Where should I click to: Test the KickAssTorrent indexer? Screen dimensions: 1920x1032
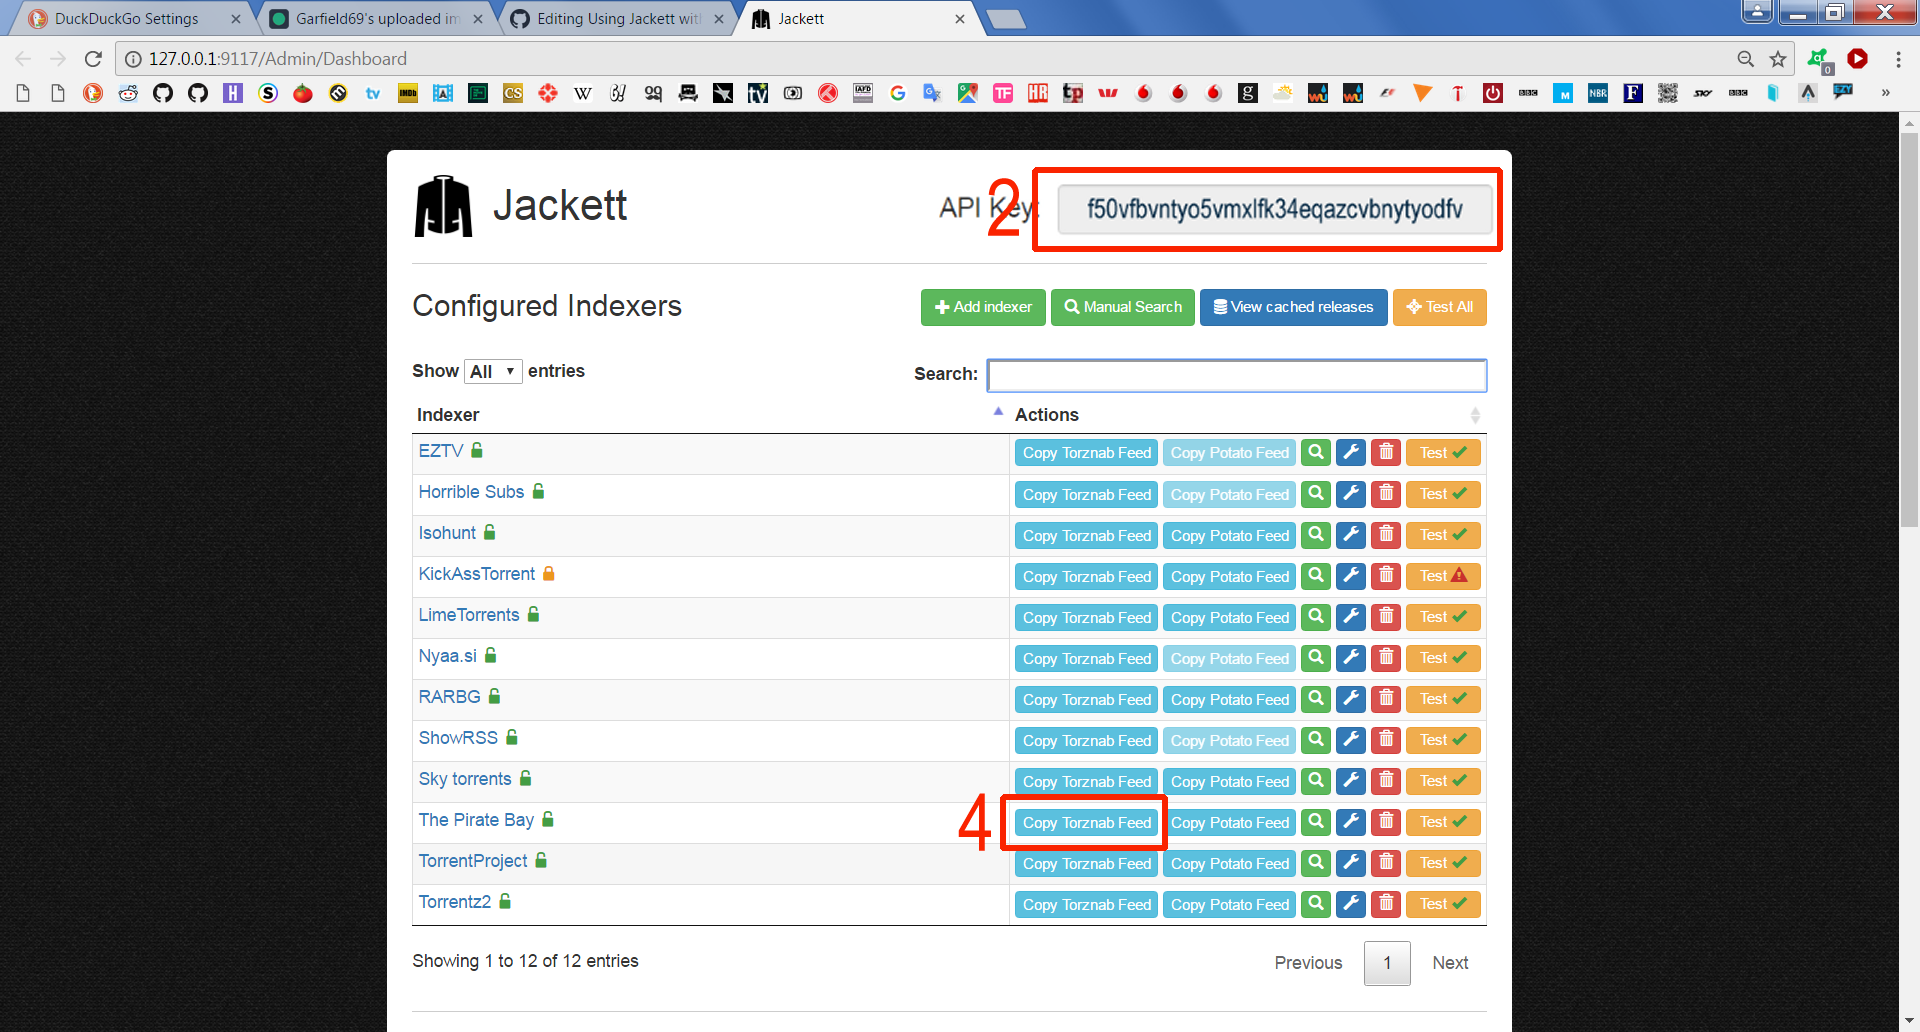point(1443,576)
